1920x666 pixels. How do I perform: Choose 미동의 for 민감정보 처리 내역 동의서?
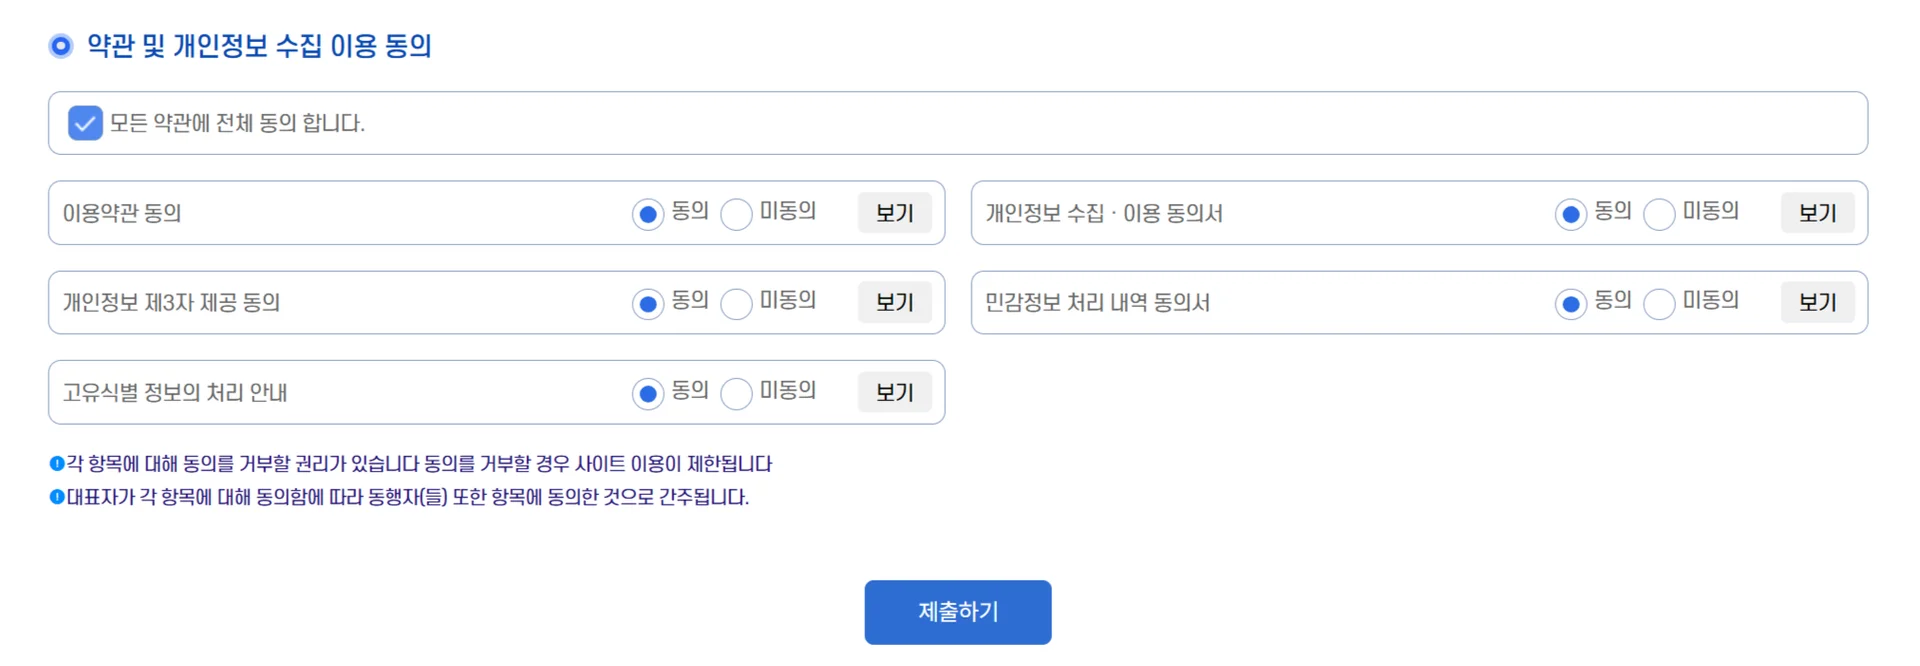pyautogui.click(x=1659, y=304)
